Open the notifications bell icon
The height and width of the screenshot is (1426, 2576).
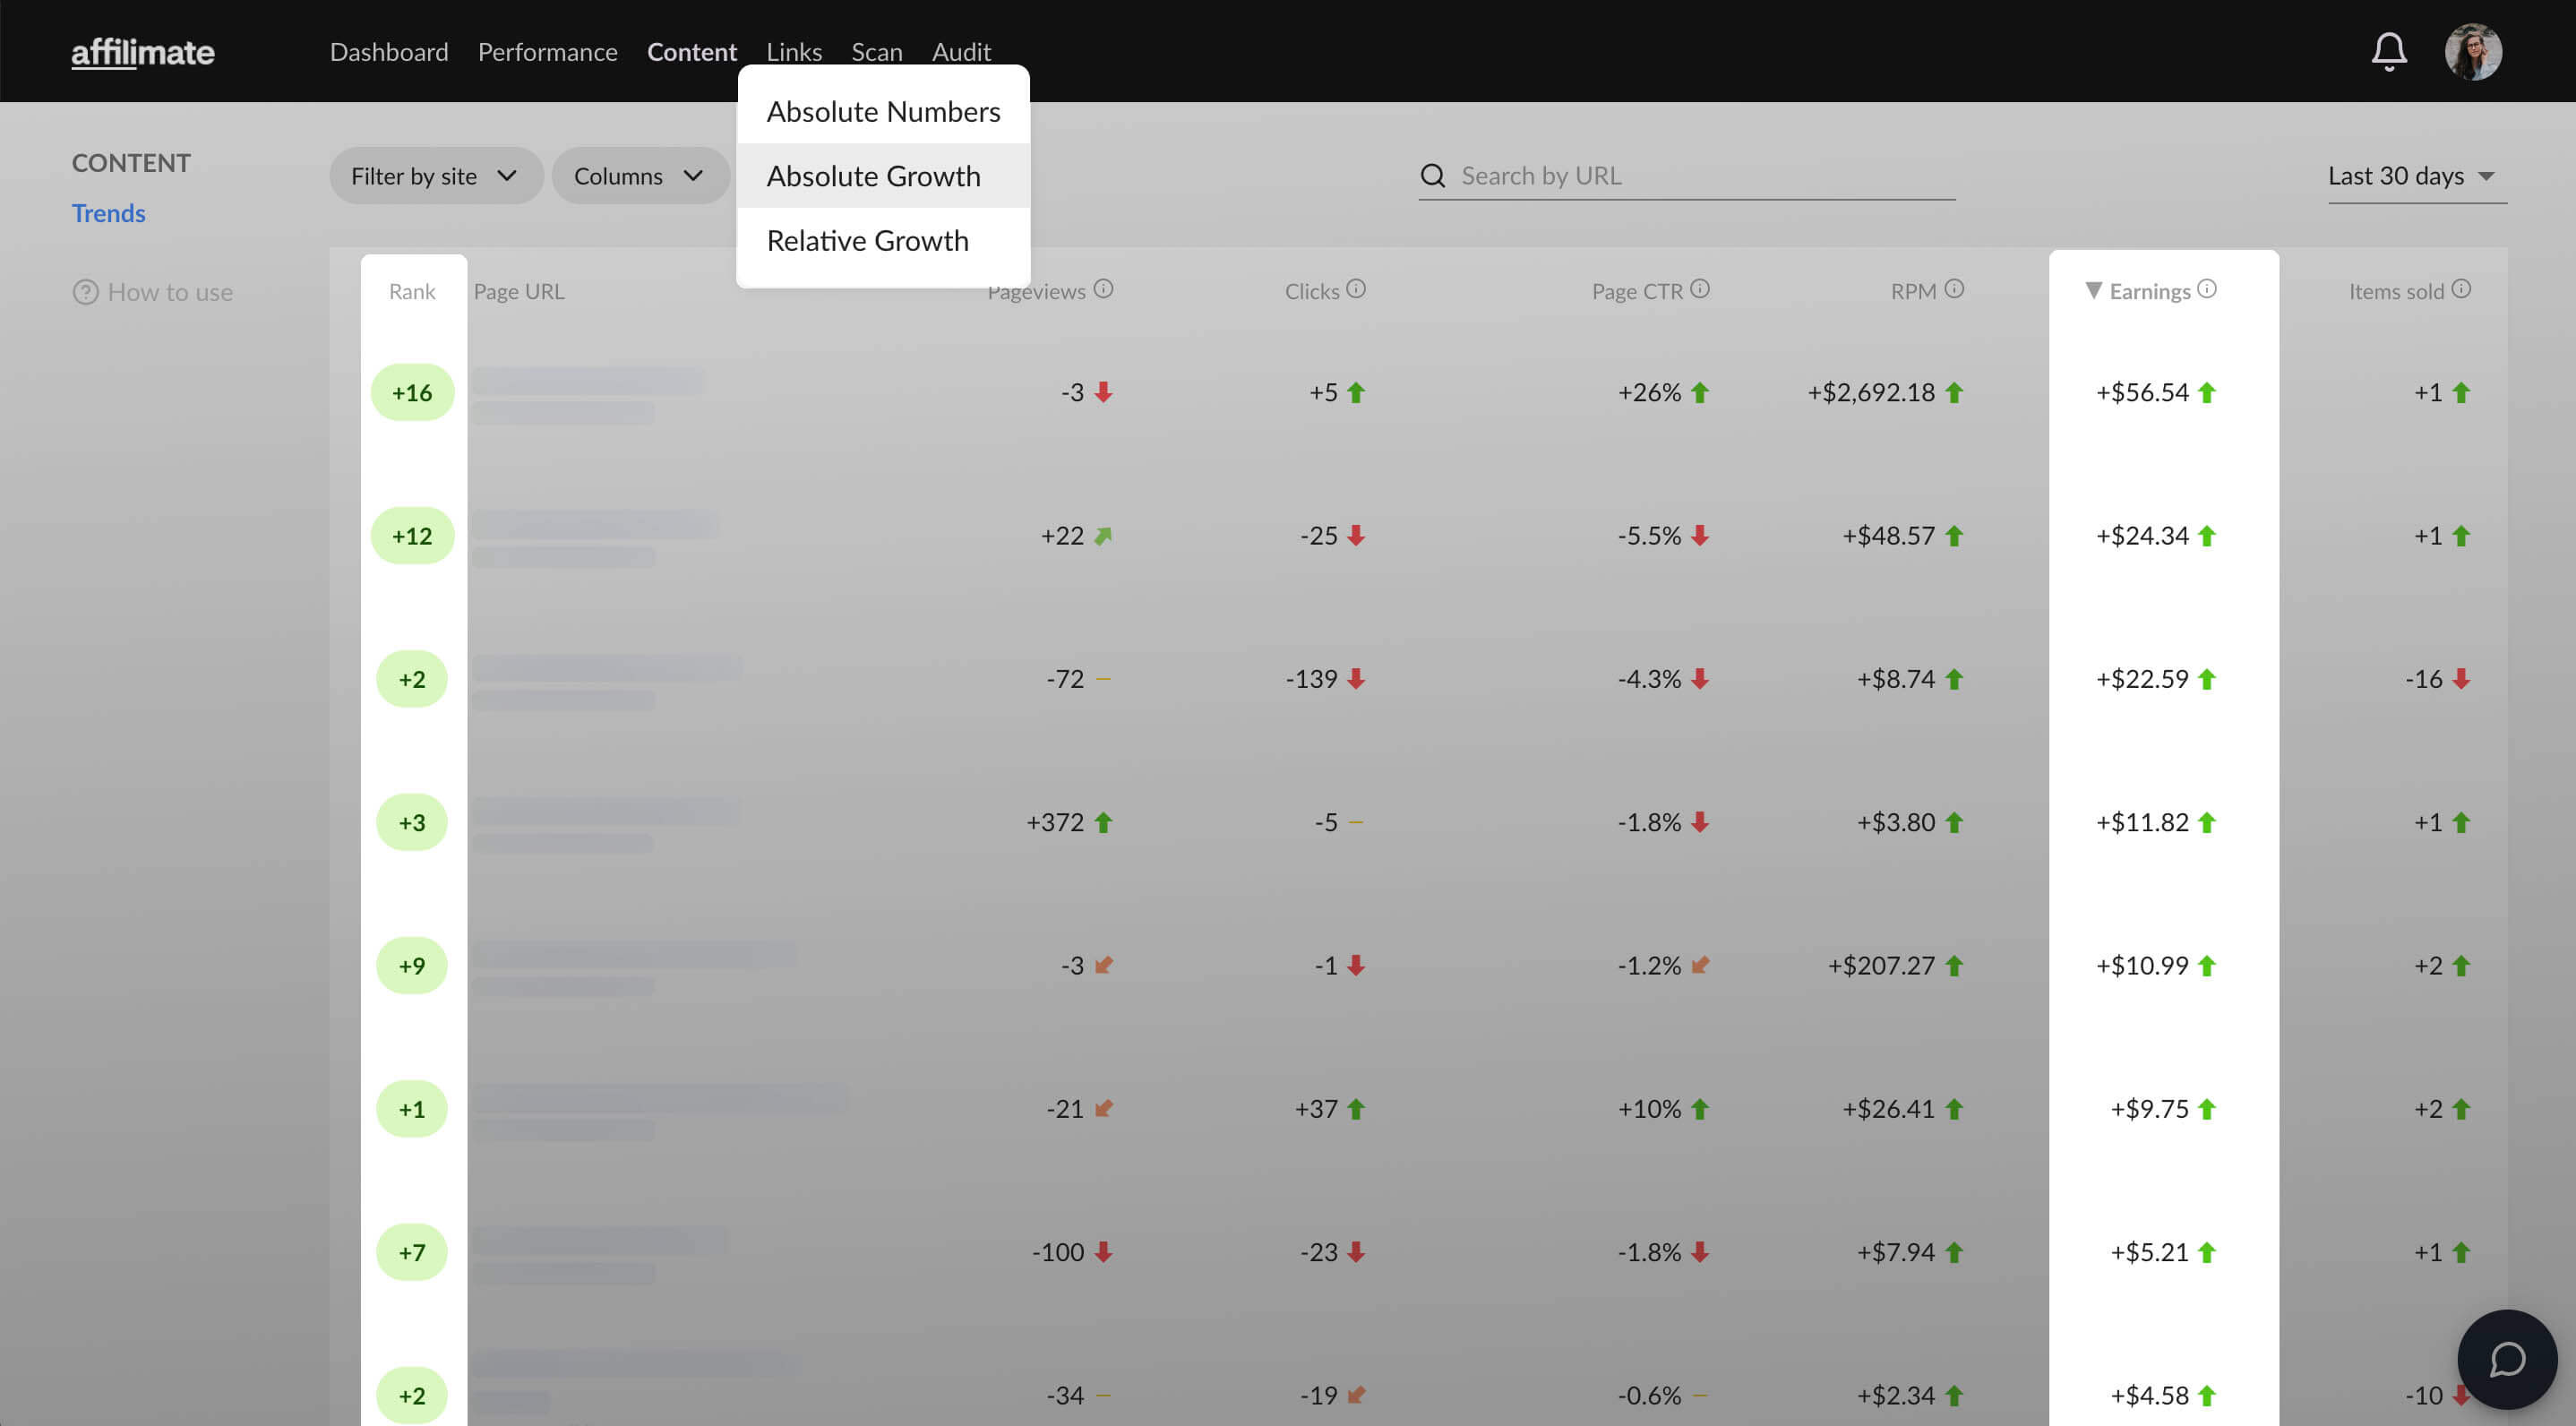click(2391, 49)
